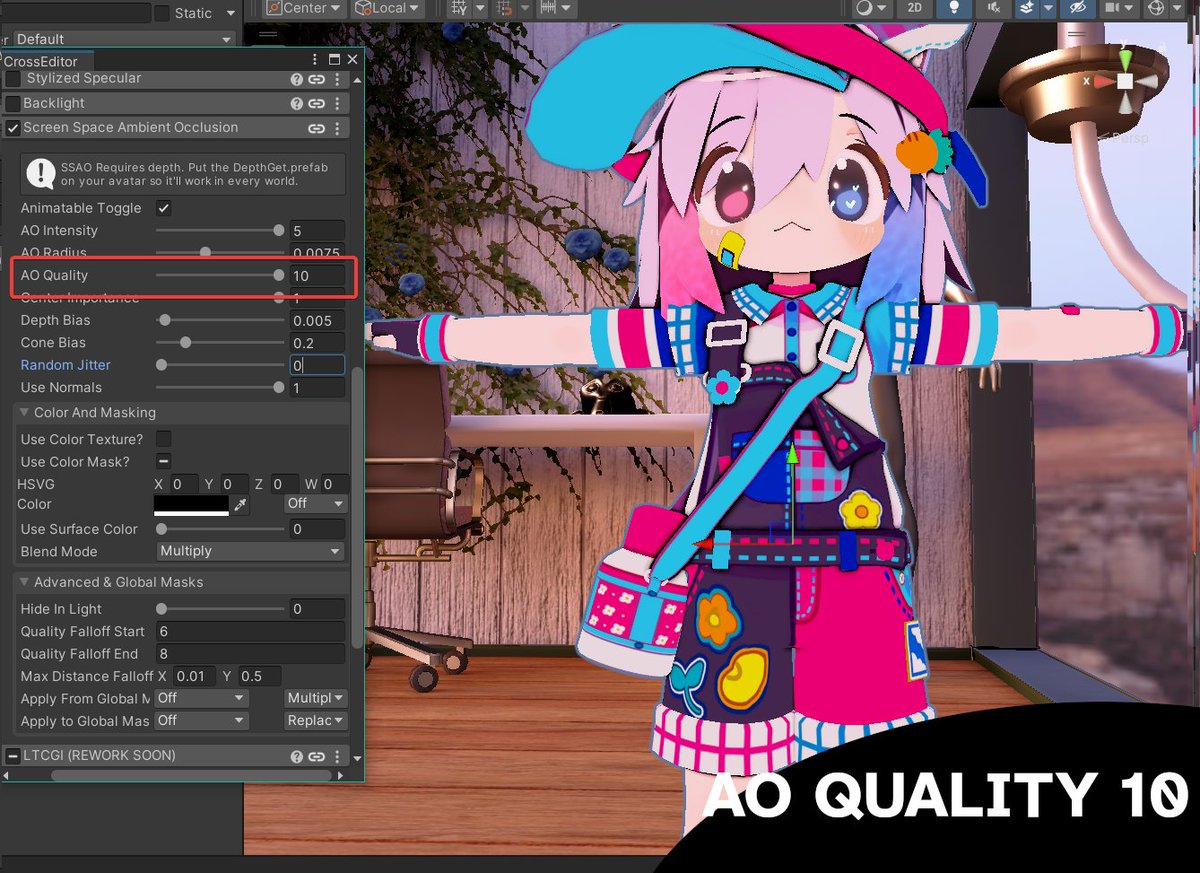Adjust the Cone Bias slider handle

186,343
